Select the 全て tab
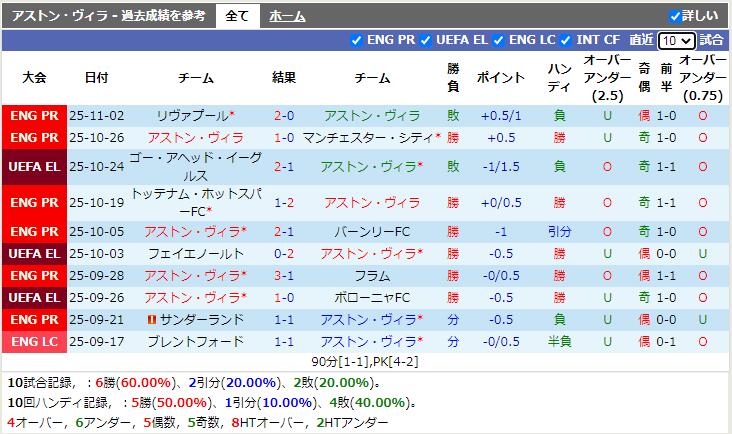 (238, 17)
